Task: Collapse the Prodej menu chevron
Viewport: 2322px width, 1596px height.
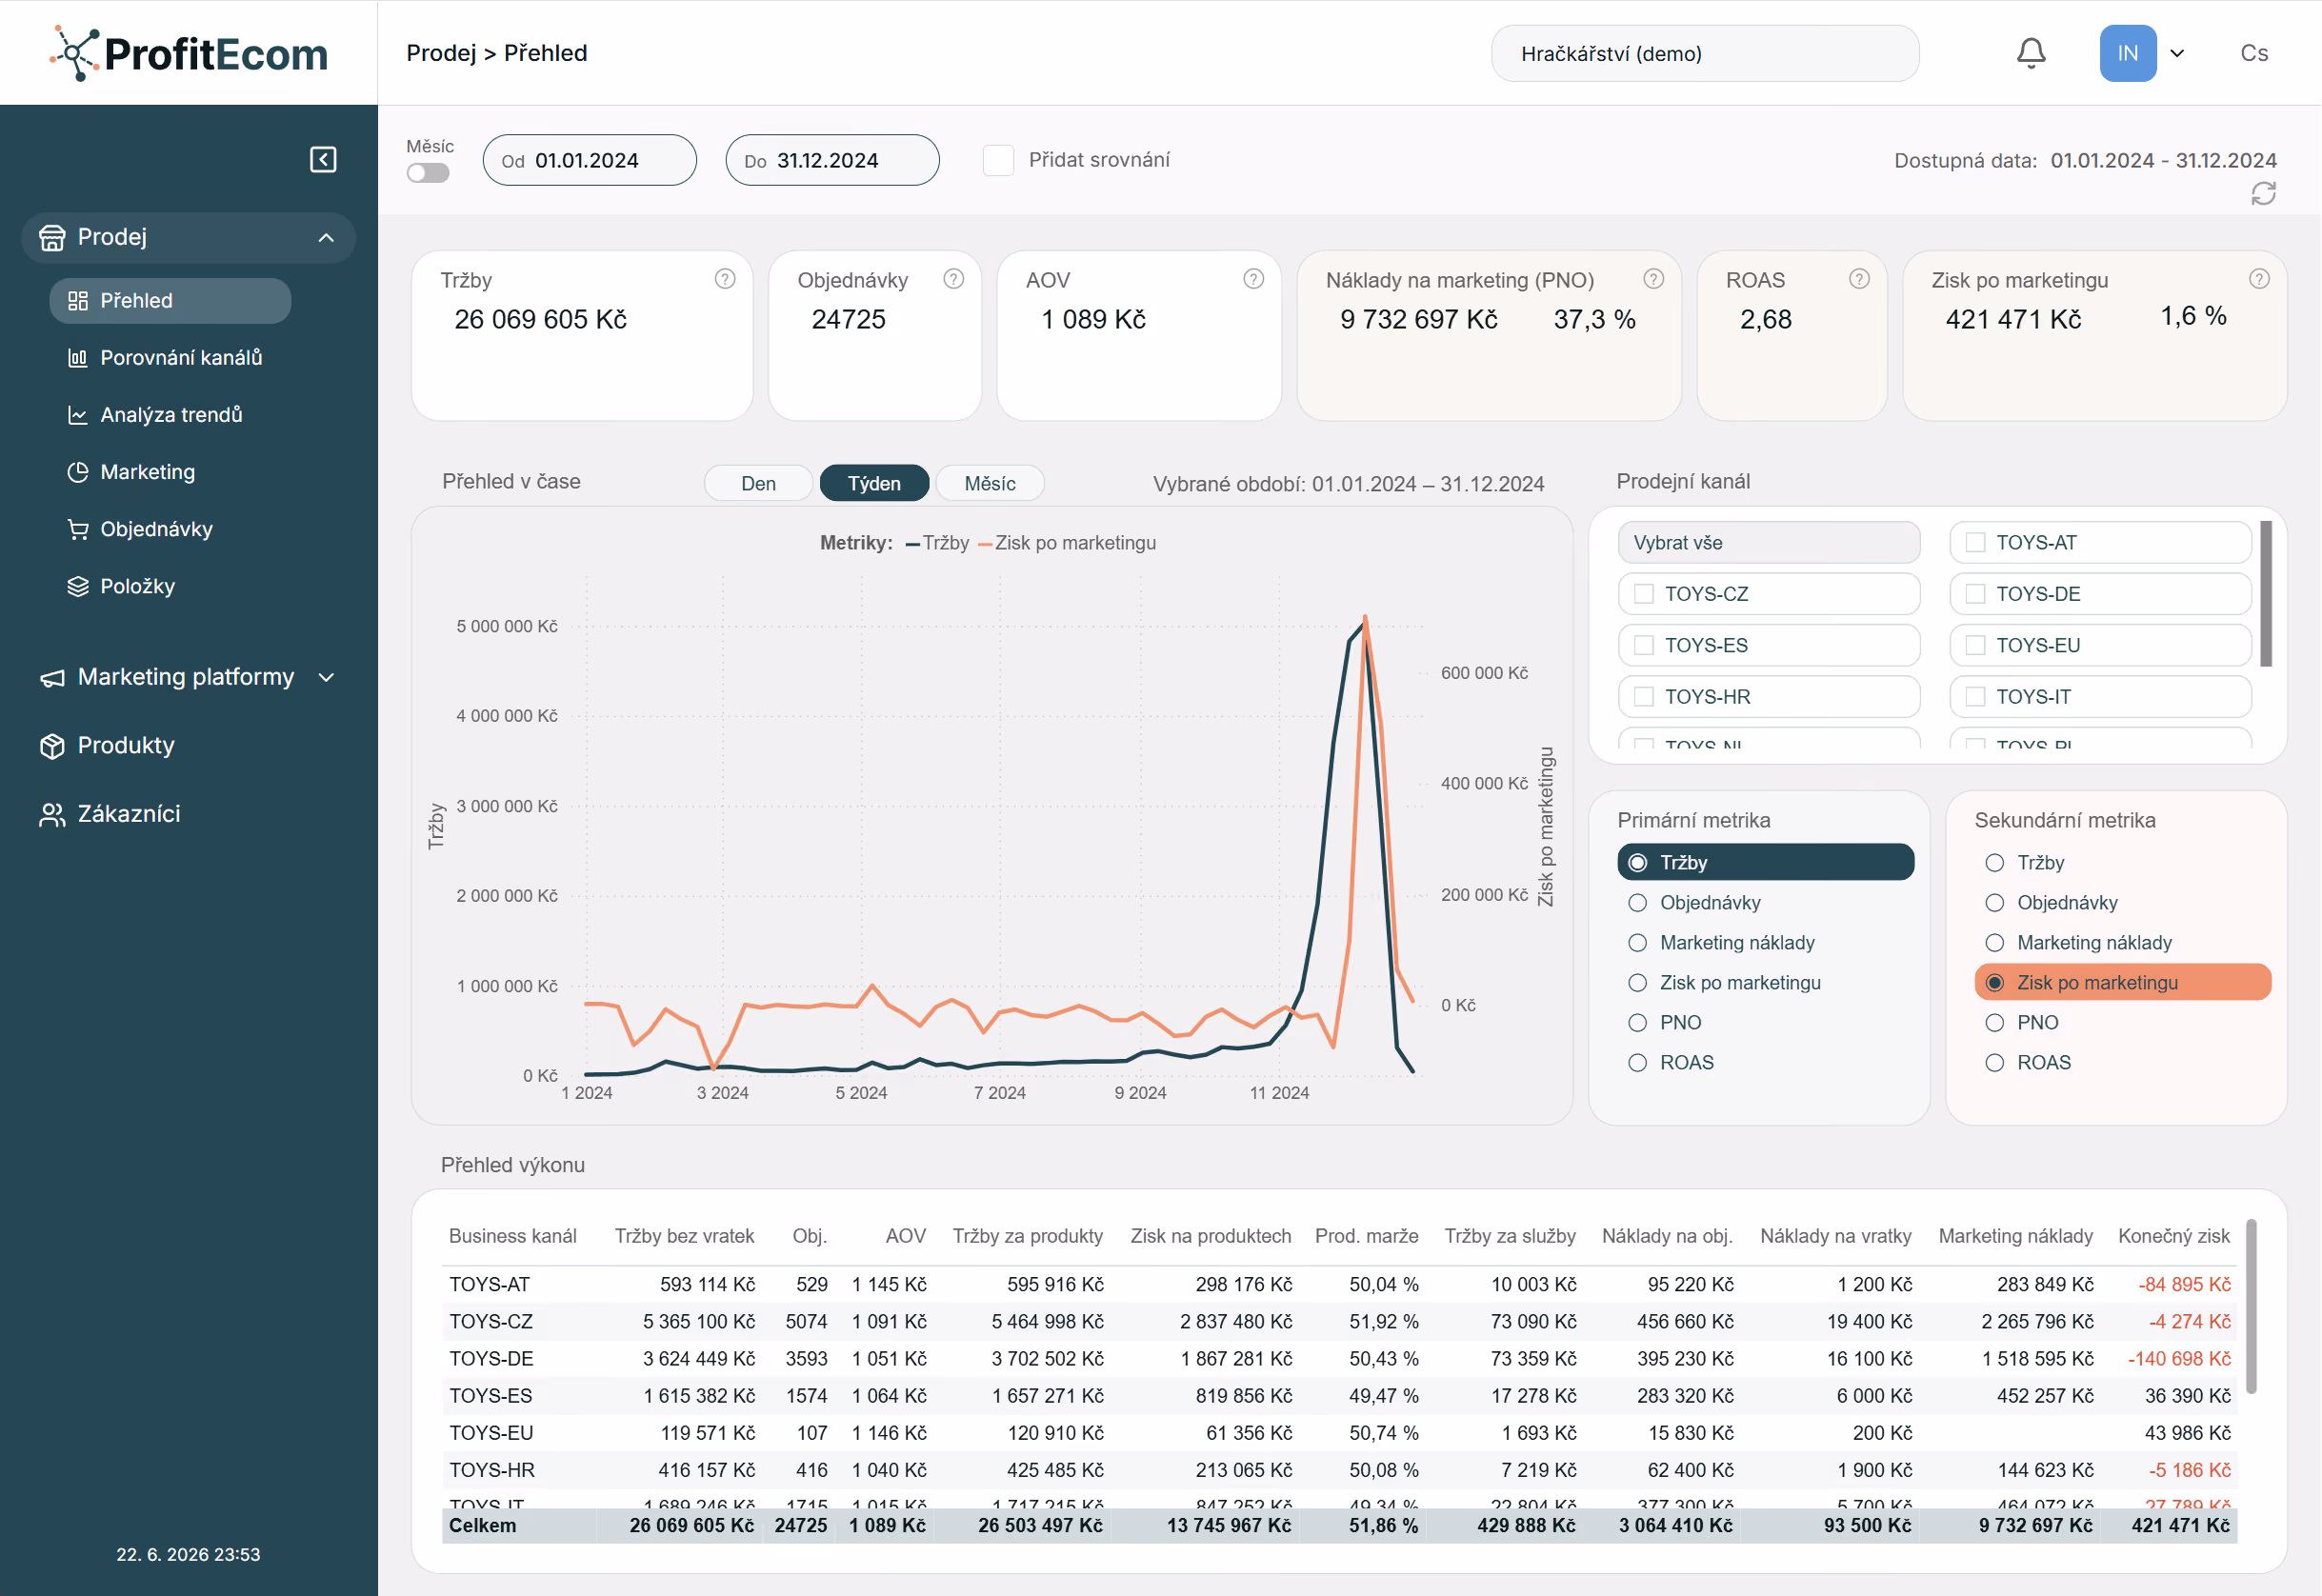Action: pyautogui.click(x=326, y=238)
